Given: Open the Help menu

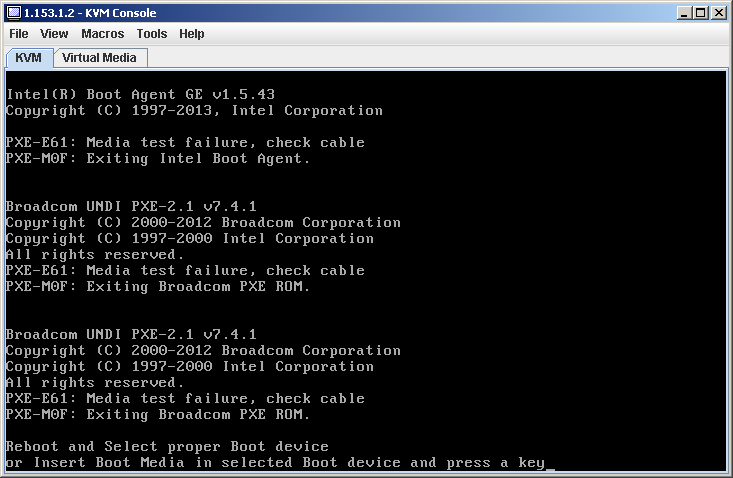Looking at the screenshot, I should point(192,34).
